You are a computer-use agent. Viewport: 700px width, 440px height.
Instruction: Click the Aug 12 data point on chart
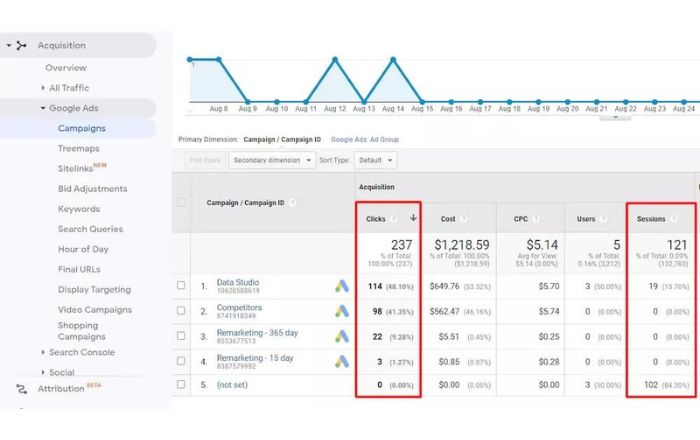(x=335, y=59)
